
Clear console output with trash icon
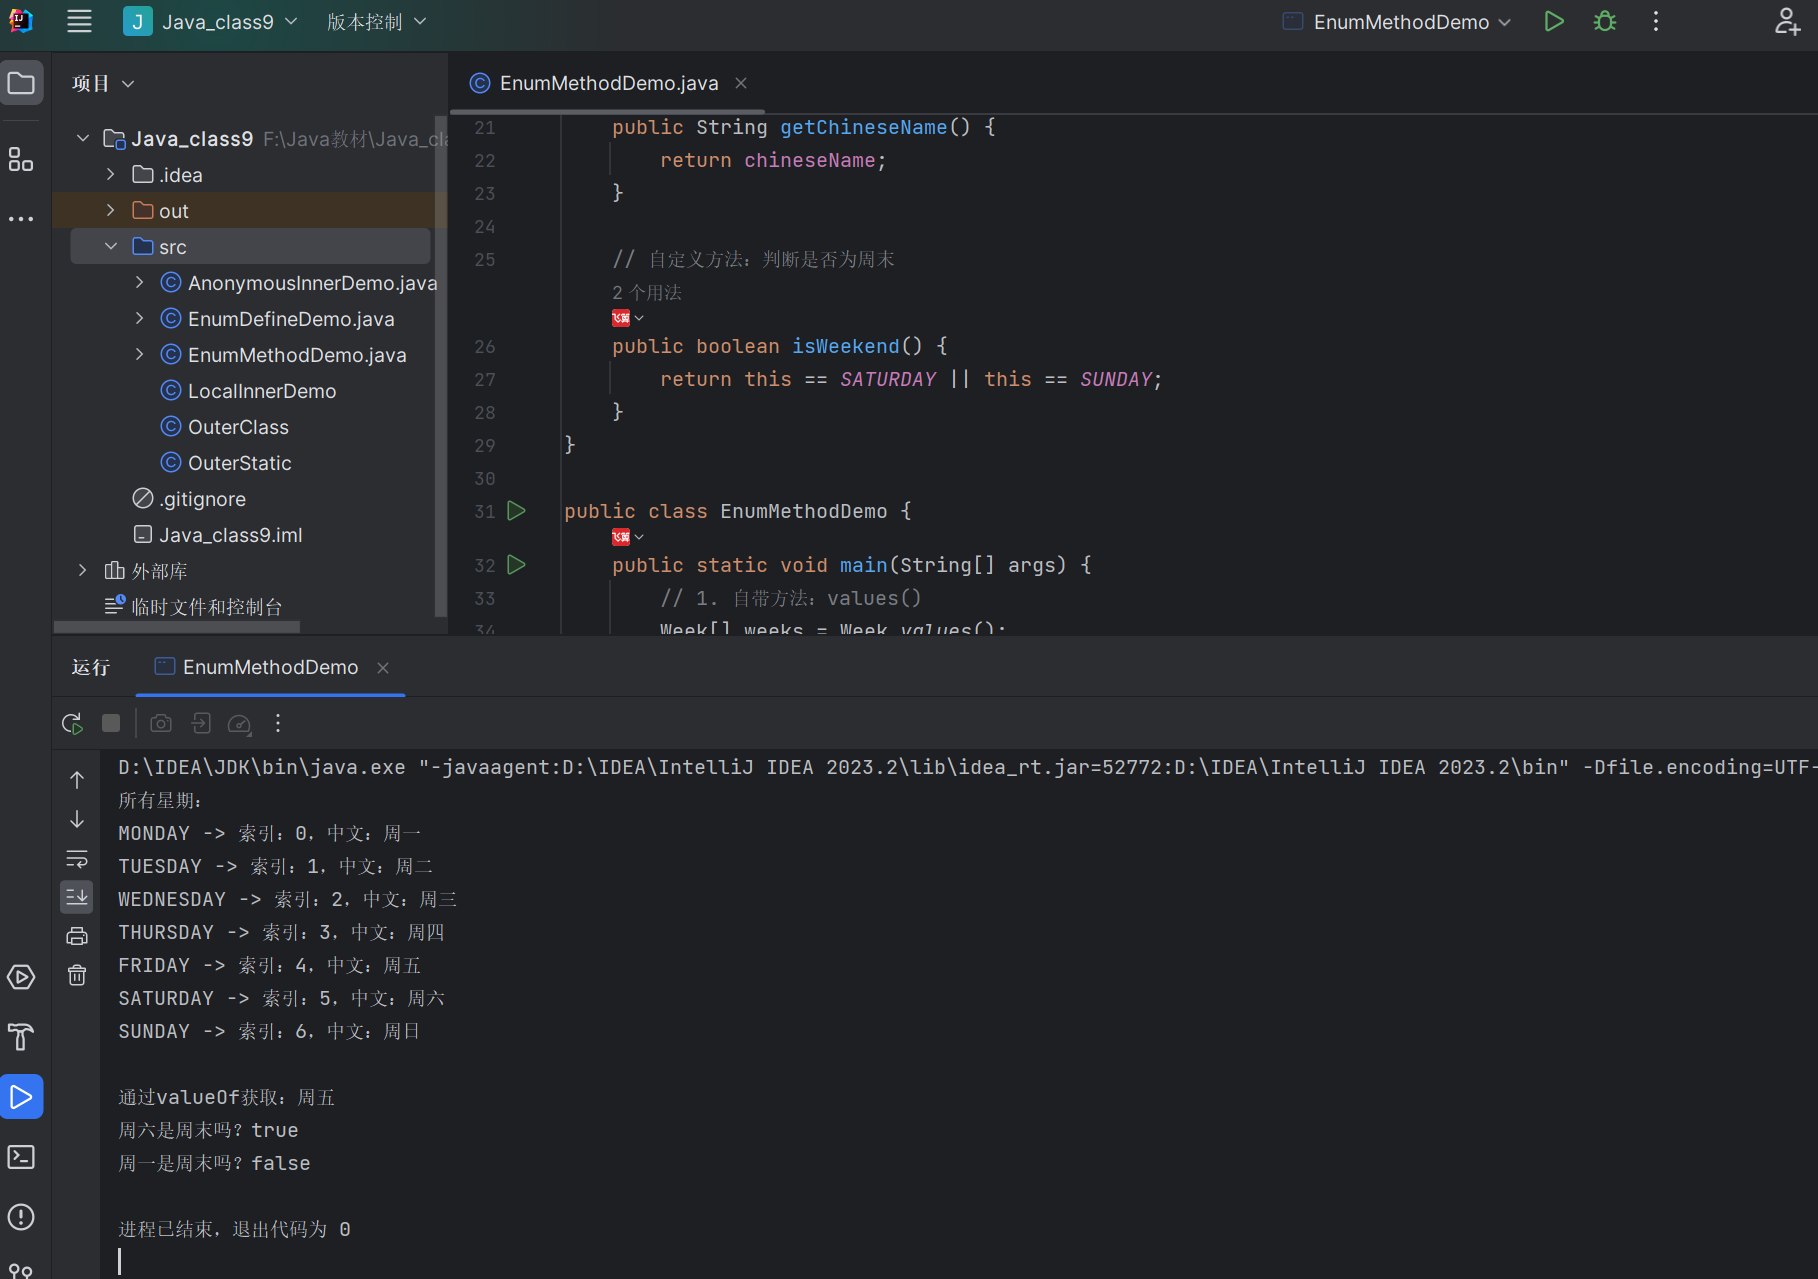click(x=77, y=975)
